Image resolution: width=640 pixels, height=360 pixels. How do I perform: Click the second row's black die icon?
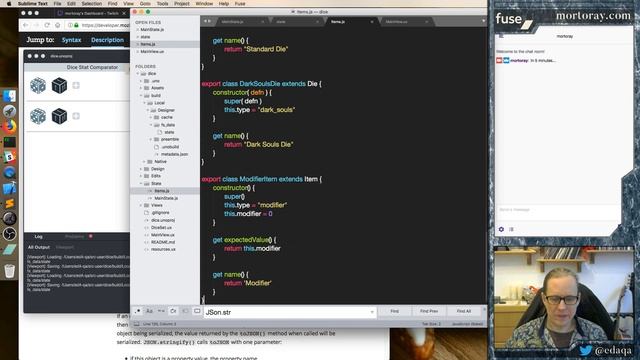click(59, 116)
